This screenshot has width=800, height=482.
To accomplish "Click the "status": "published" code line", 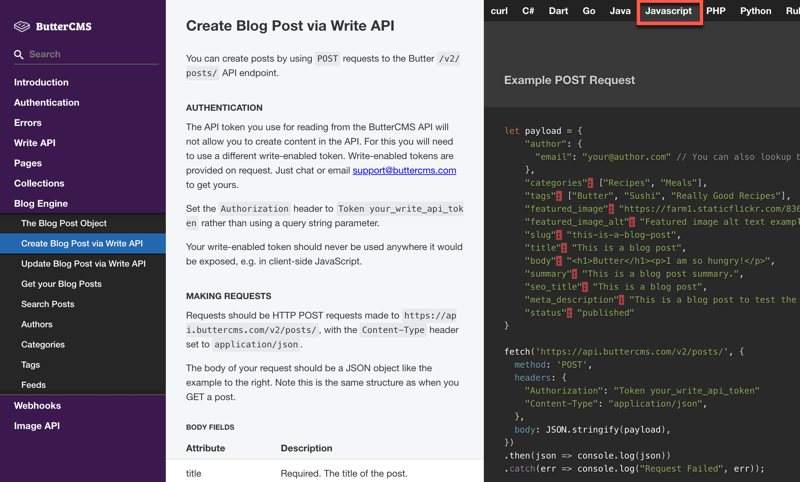I will (579, 313).
